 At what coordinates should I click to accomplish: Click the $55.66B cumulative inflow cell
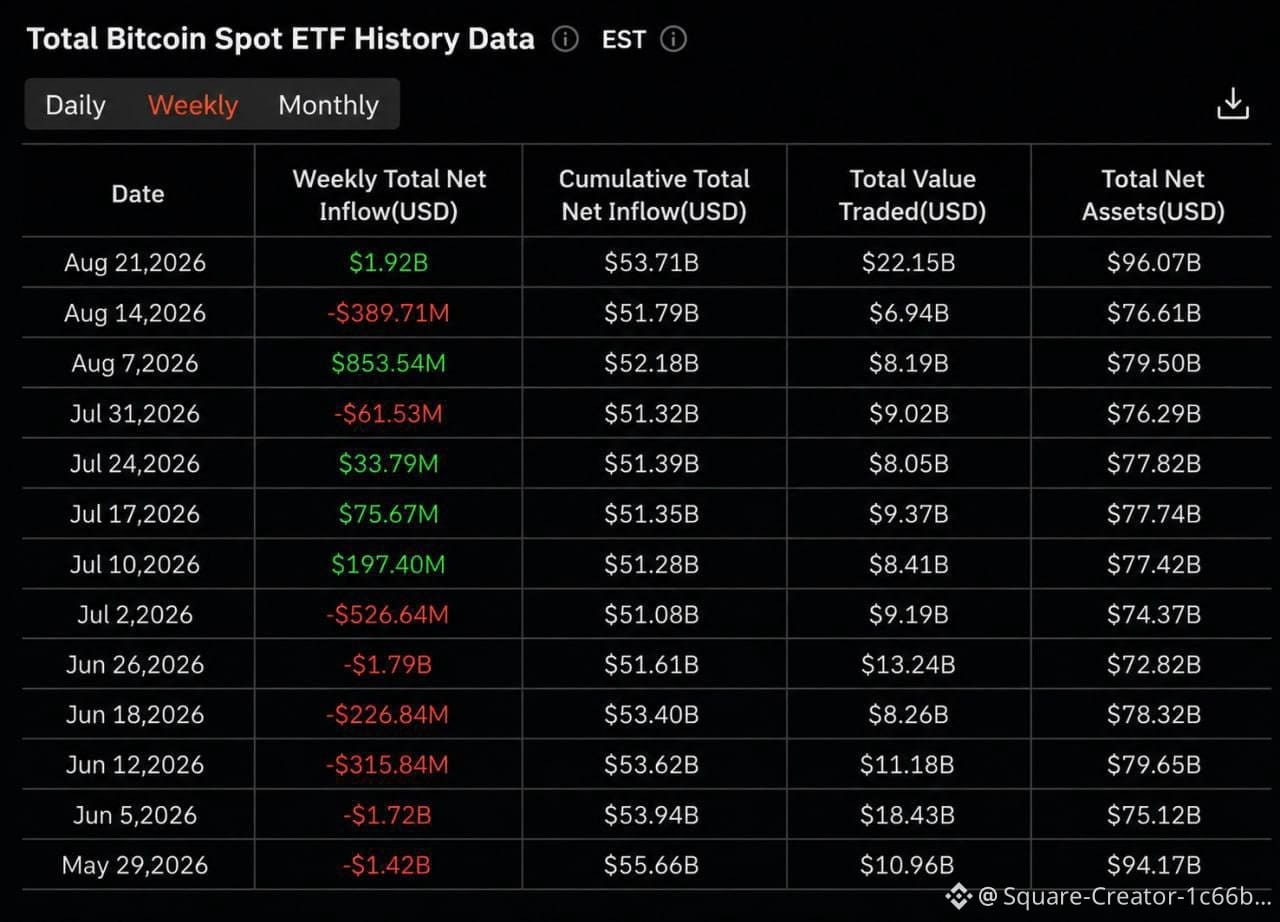tap(651, 865)
